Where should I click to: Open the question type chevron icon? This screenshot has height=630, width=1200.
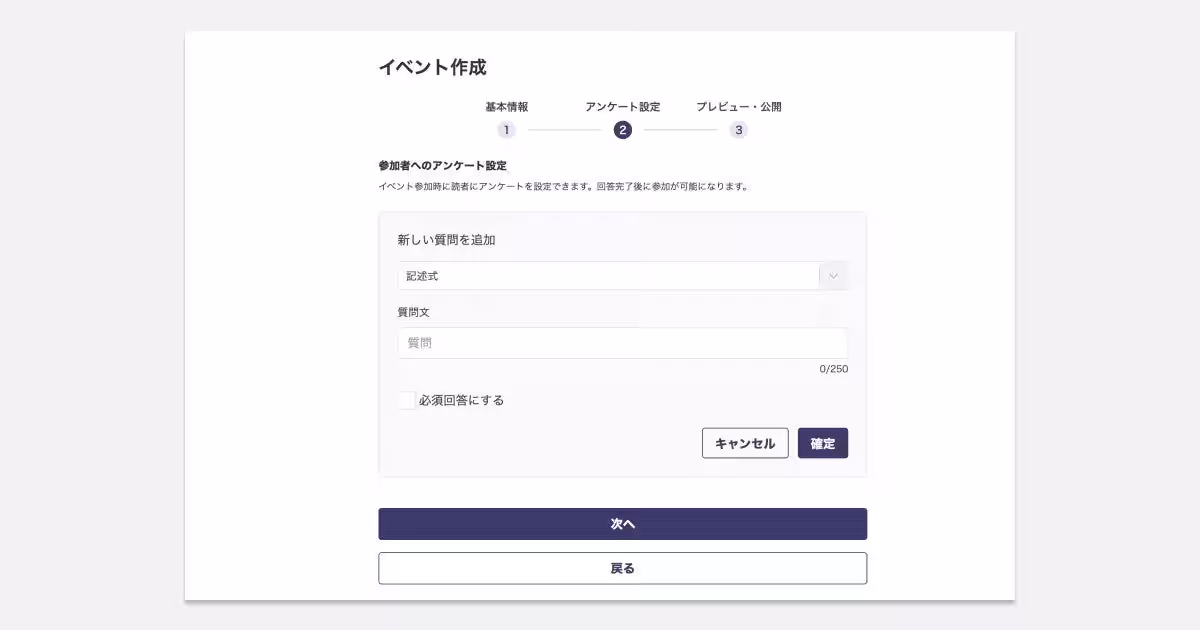coord(832,275)
